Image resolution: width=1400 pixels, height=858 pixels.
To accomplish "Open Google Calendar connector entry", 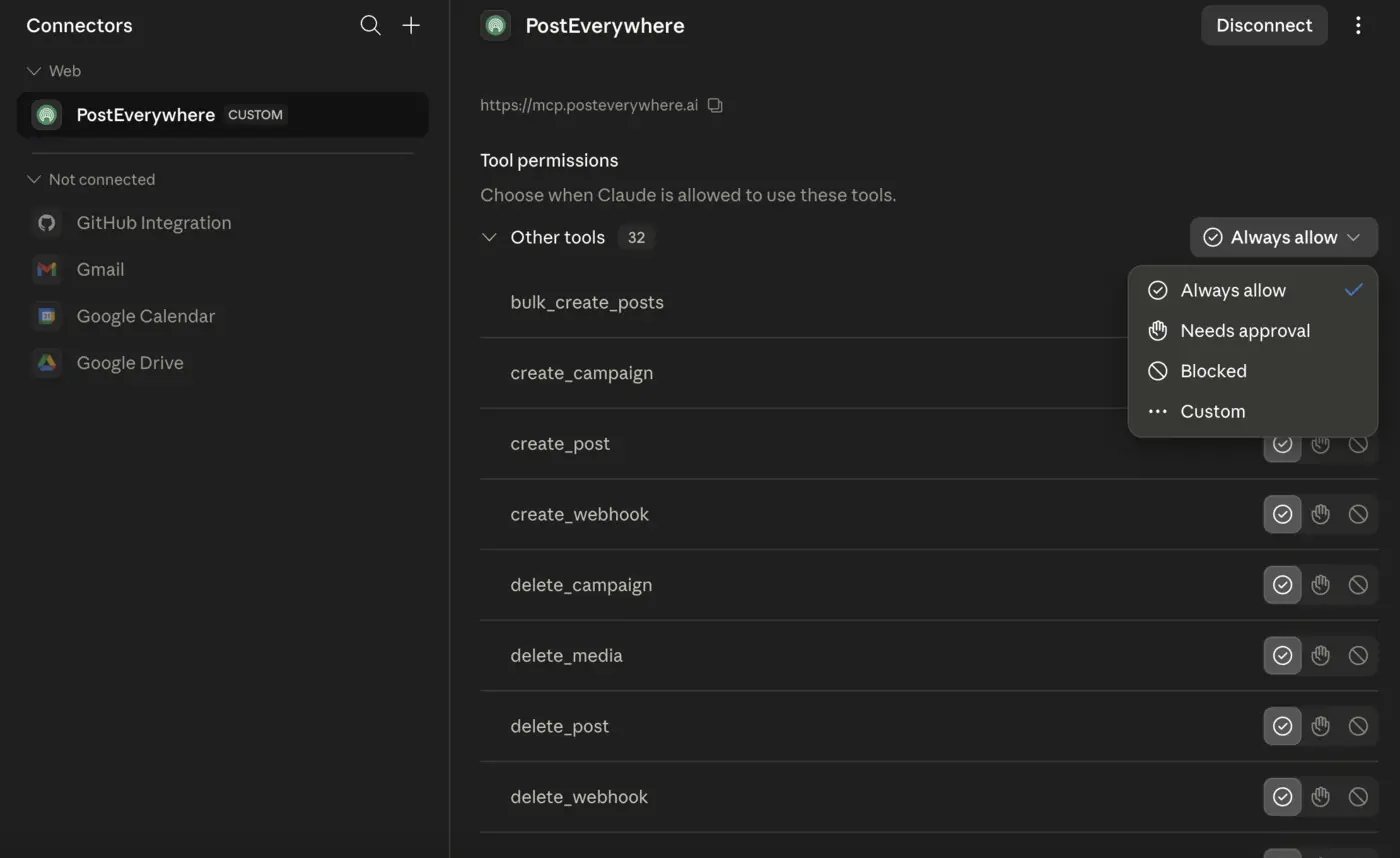I will 223,316.
